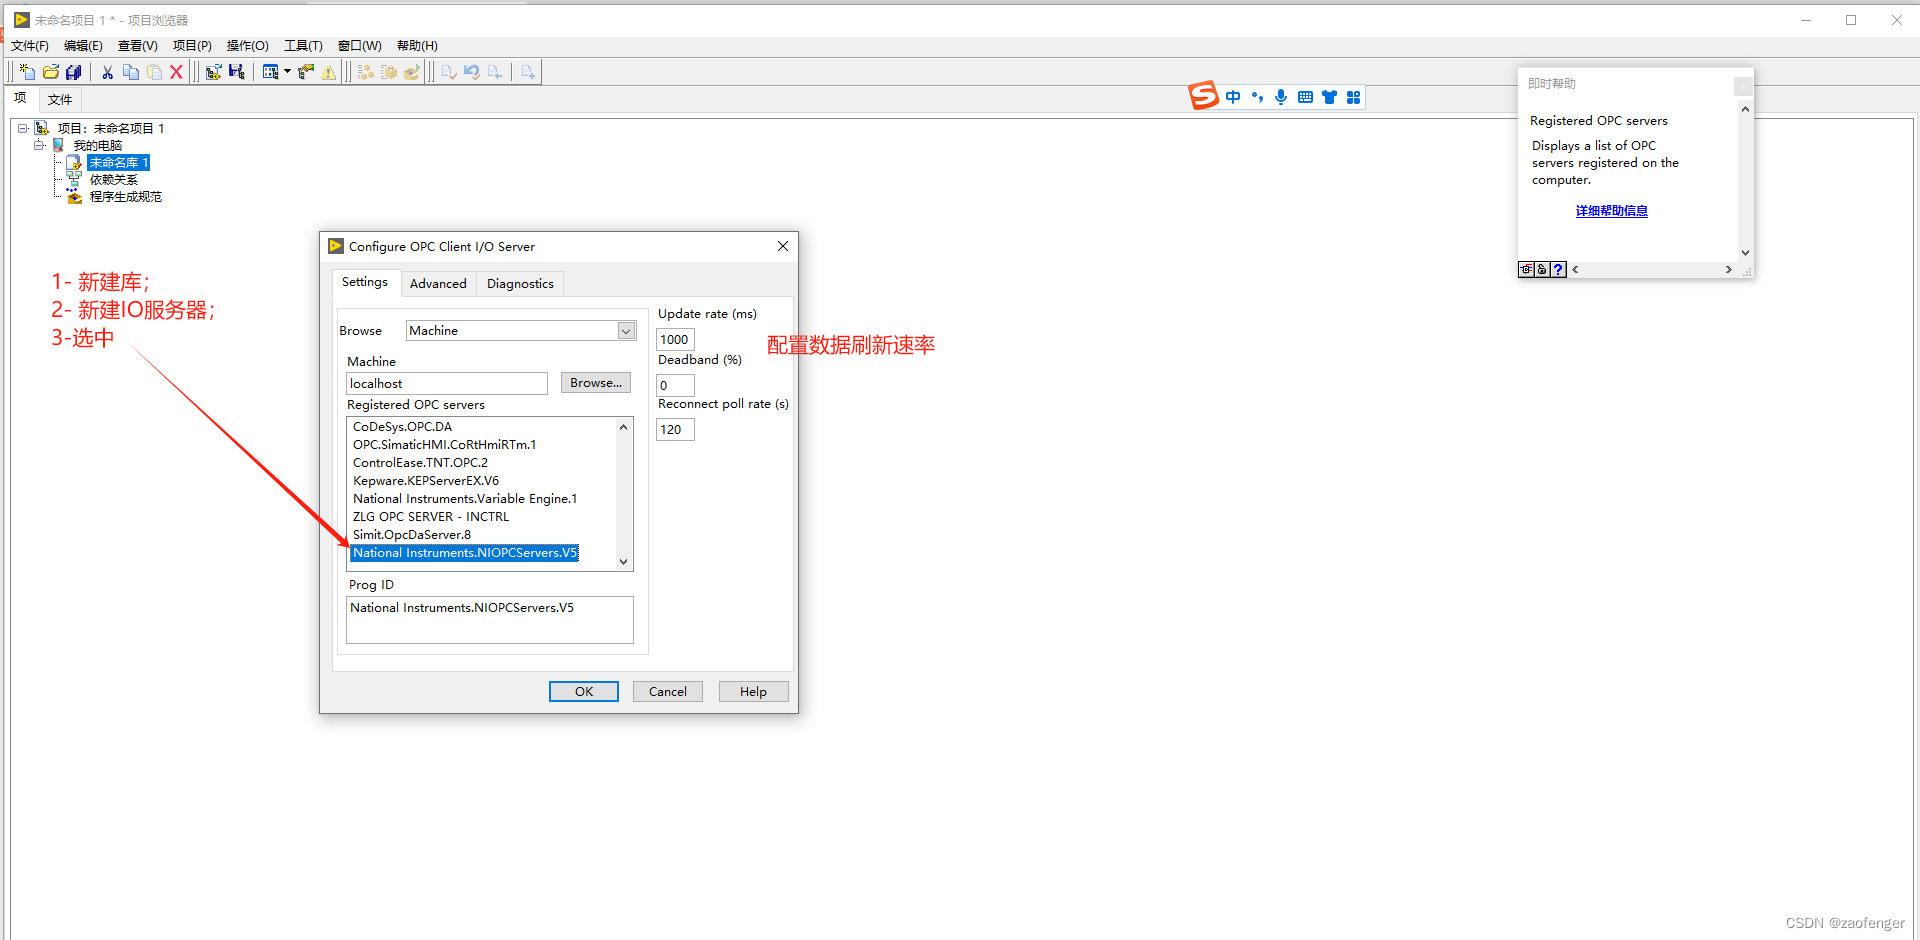Collapse the 未命名项目 1 root node
Screen dimensions: 1920x940
coord(22,128)
